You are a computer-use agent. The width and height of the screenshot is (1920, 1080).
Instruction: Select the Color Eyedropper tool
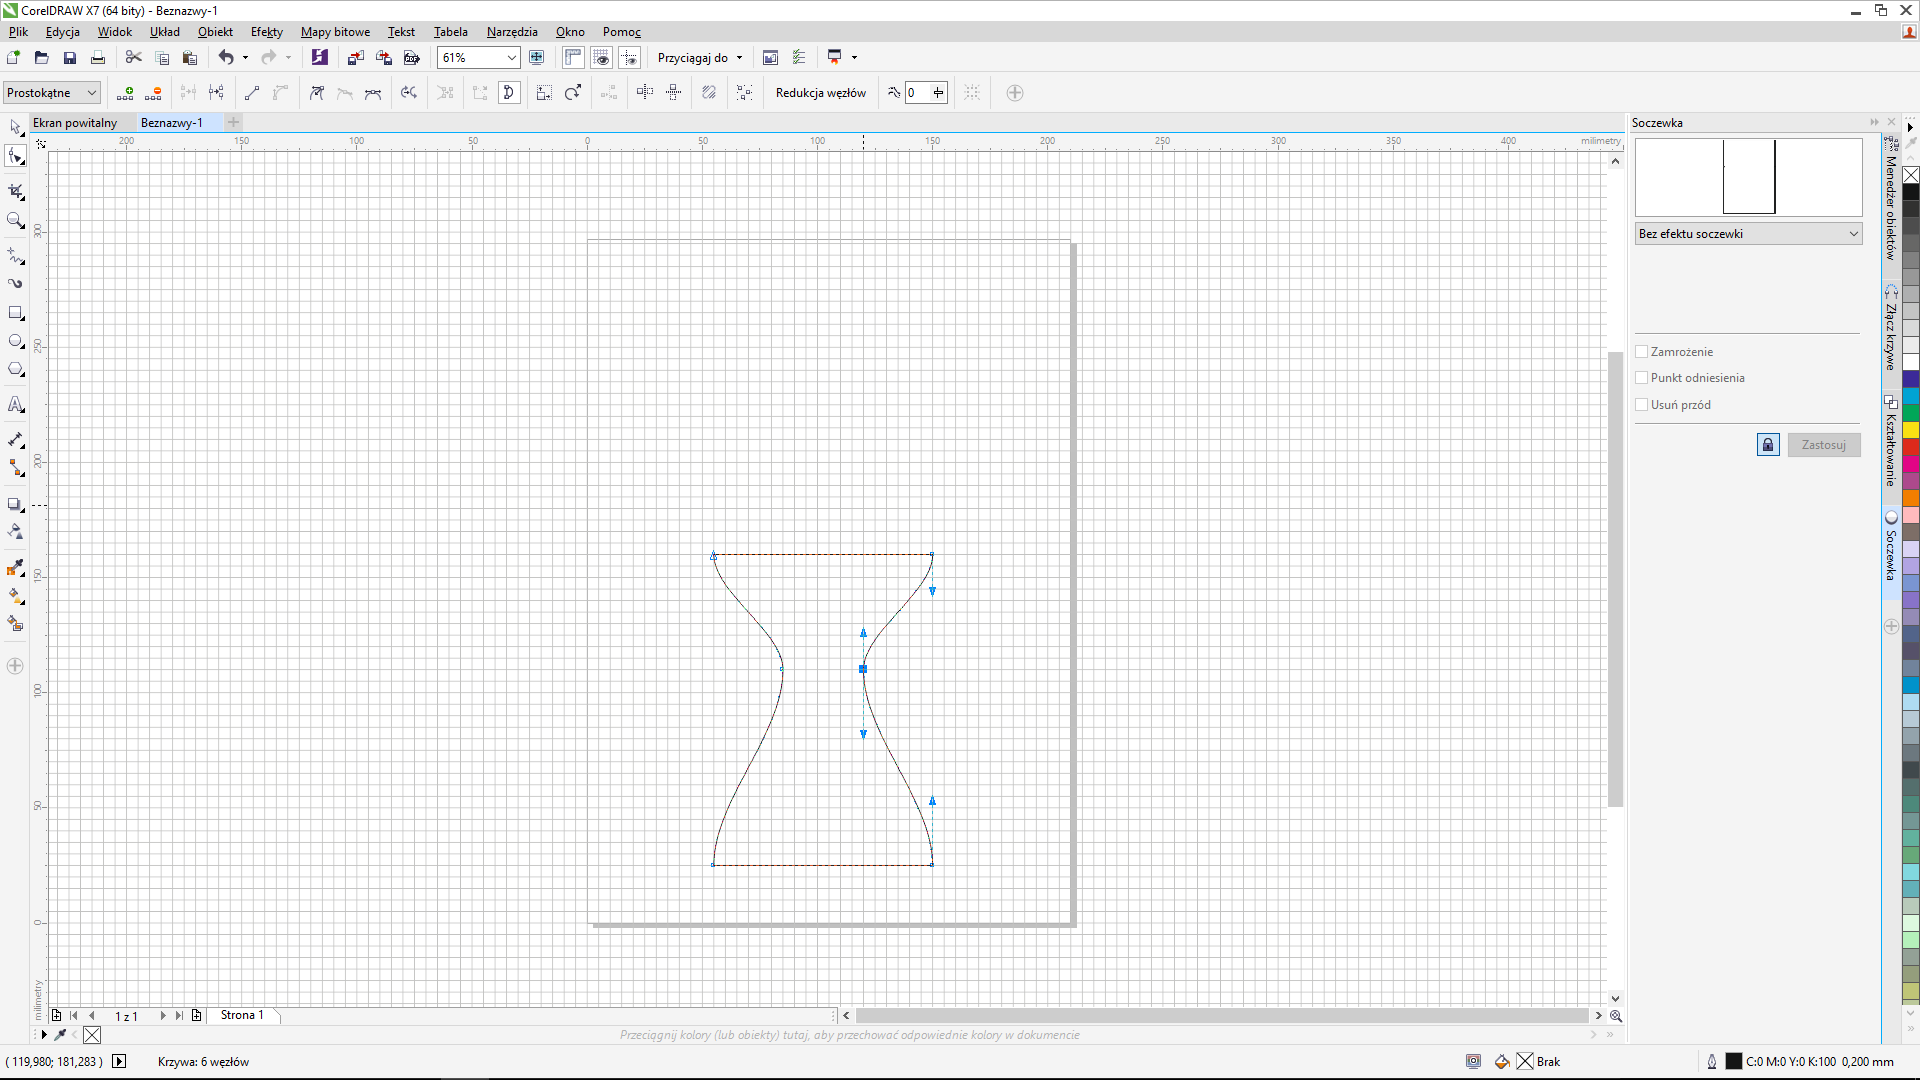click(15, 568)
